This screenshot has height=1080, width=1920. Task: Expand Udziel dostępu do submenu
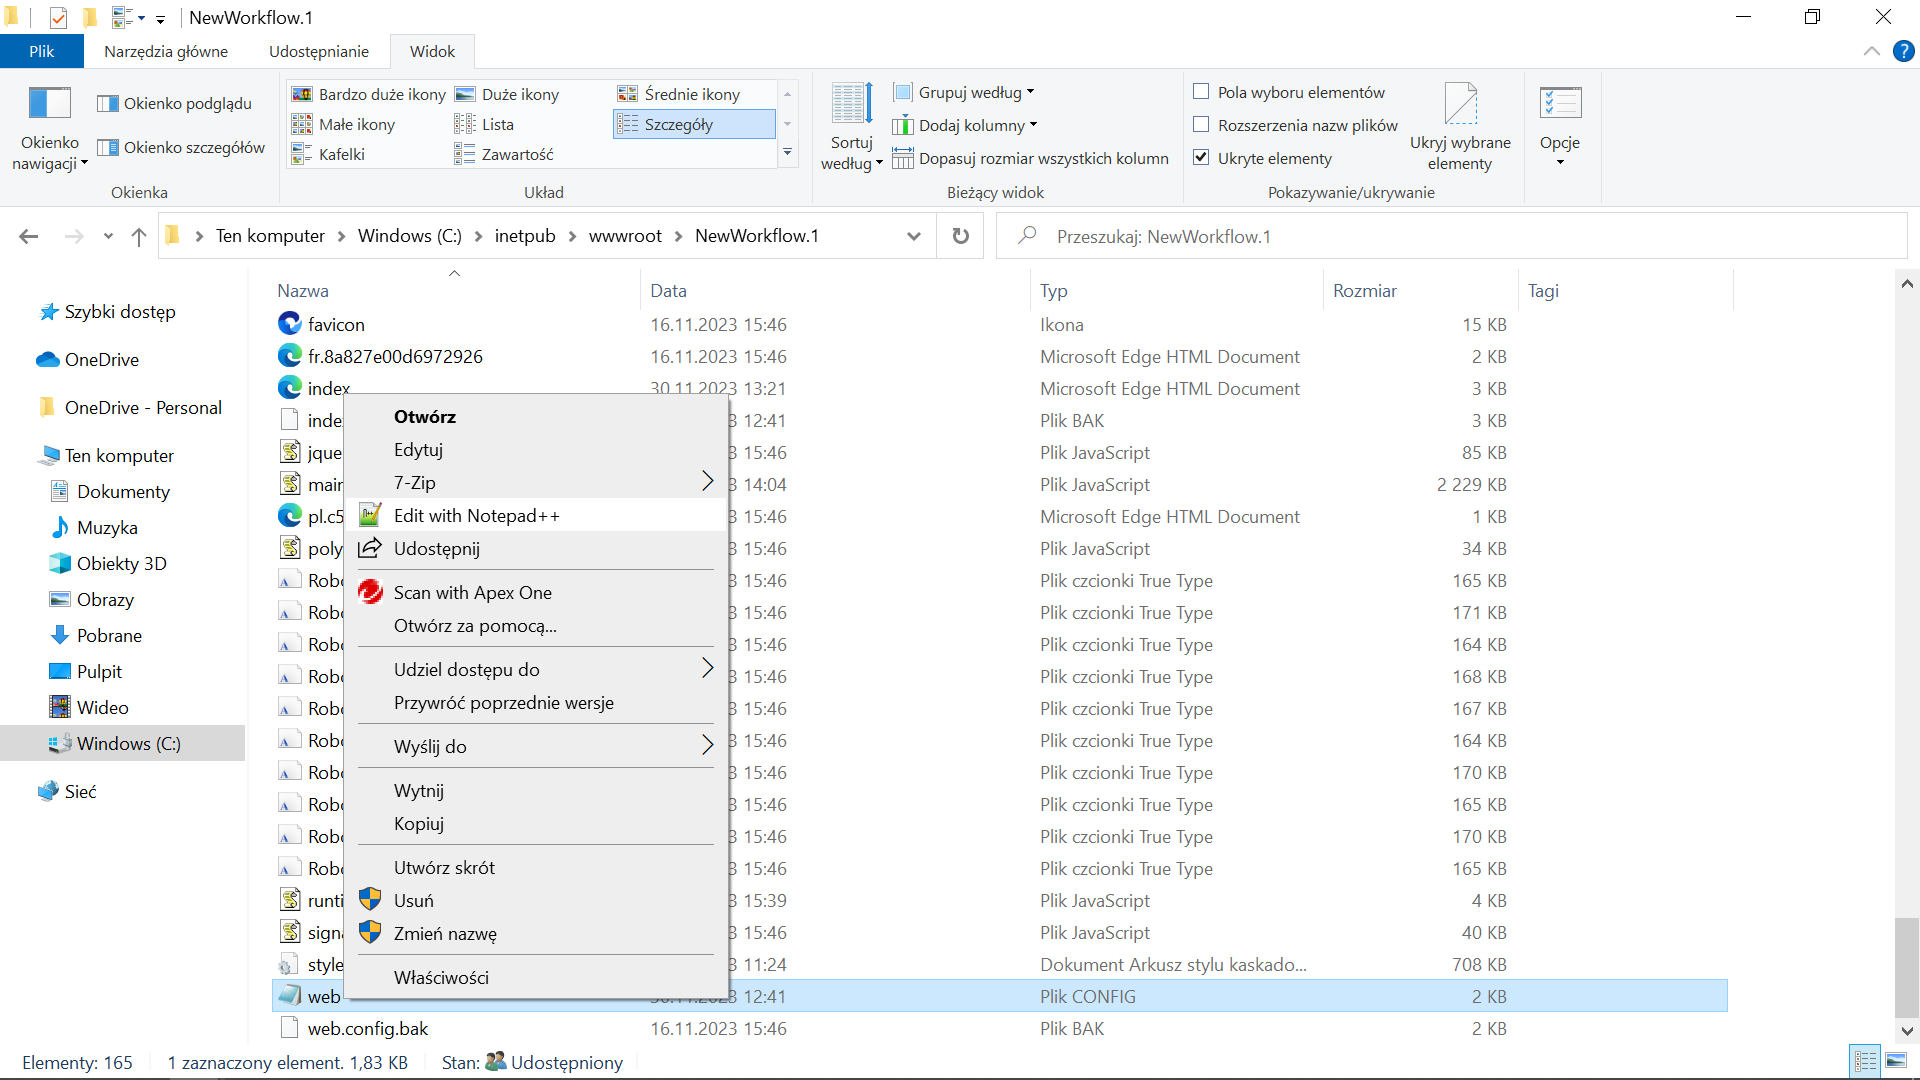pyautogui.click(x=536, y=670)
